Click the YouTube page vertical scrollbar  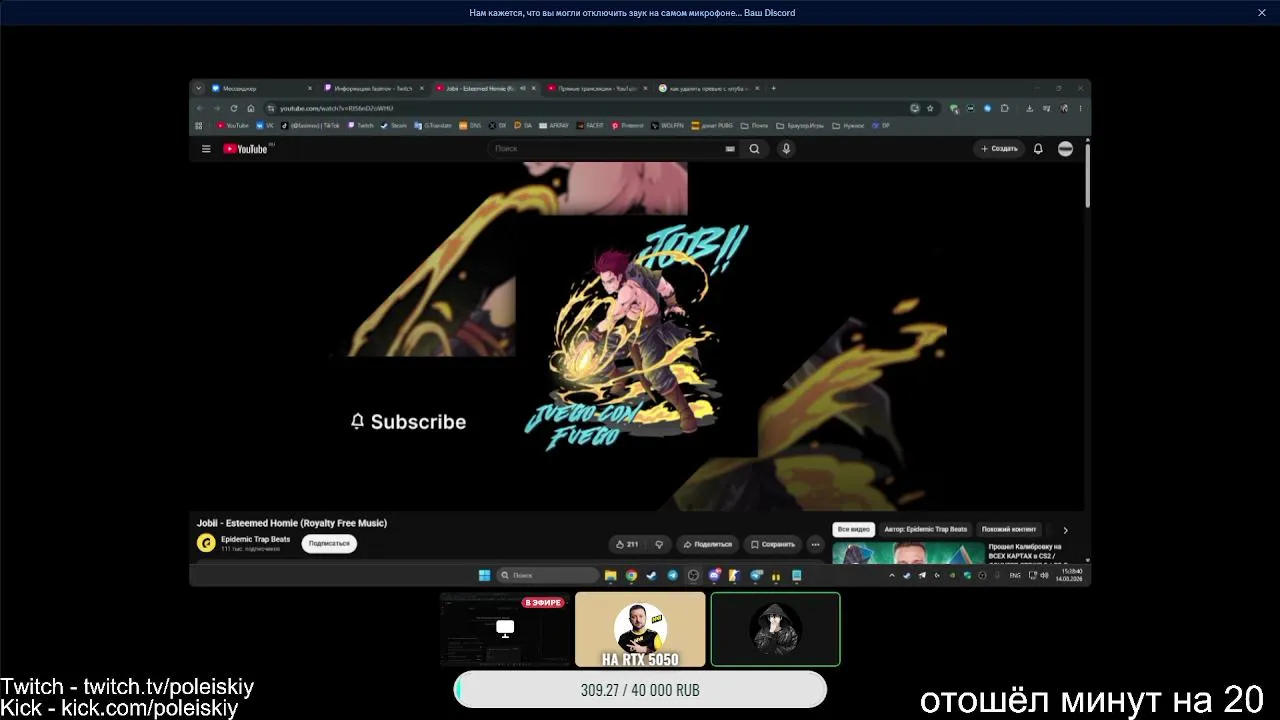pyautogui.click(x=1087, y=175)
